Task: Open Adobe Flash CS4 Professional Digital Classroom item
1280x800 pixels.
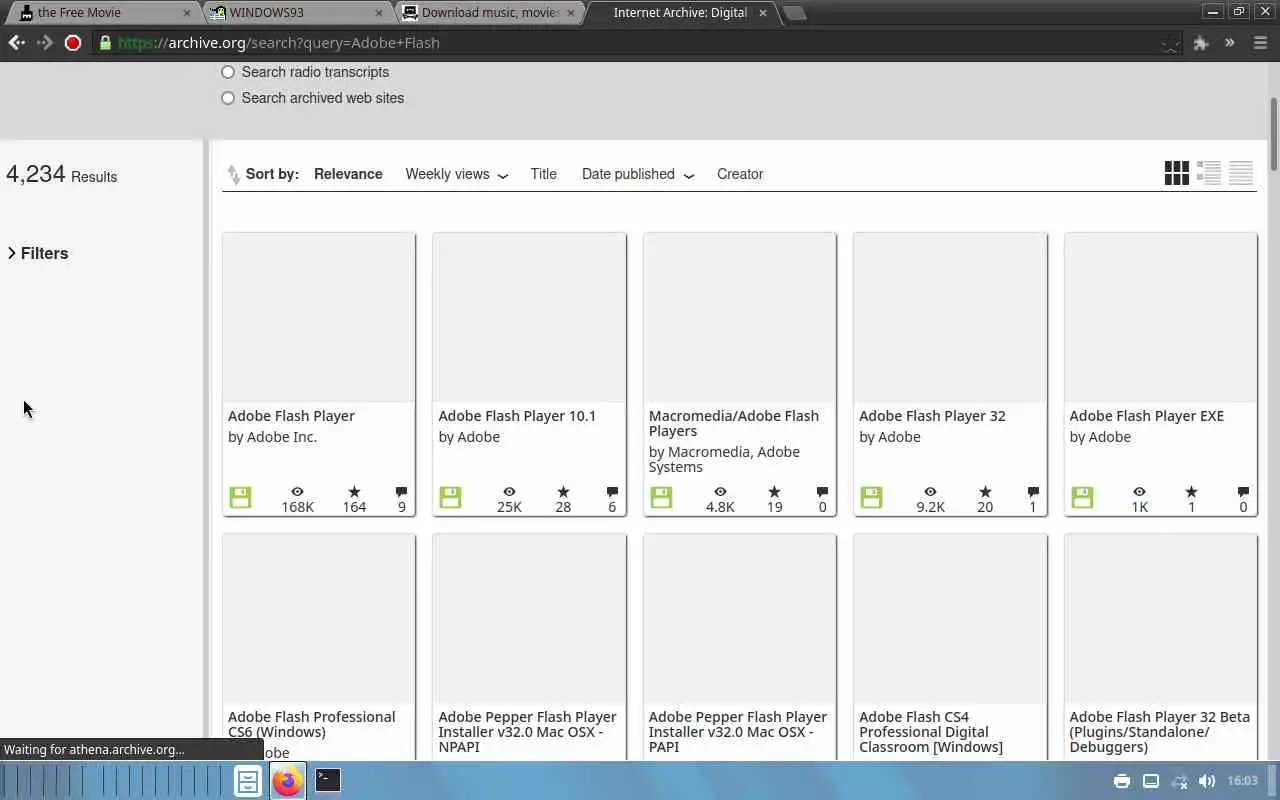Action: pos(931,732)
